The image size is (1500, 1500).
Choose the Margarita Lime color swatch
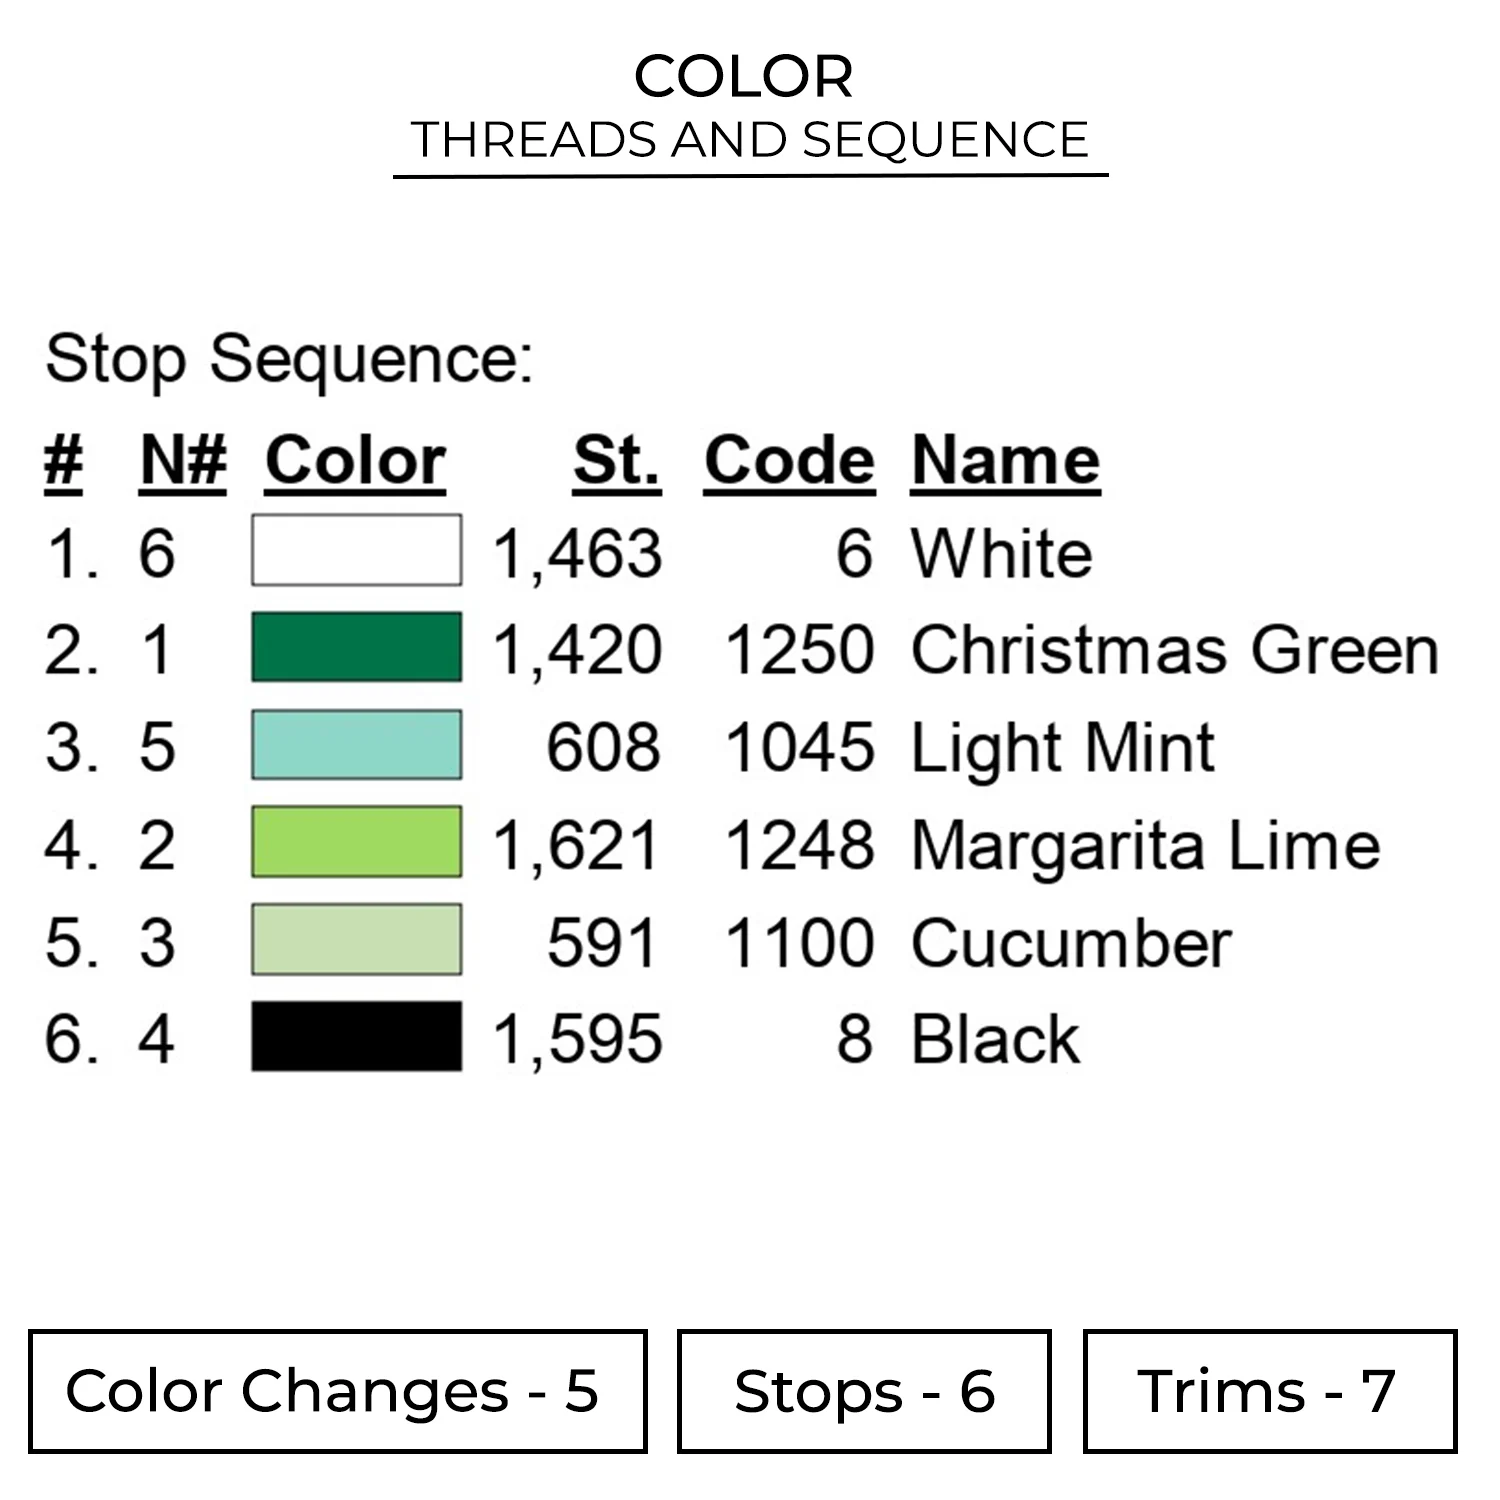click(356, 842)
